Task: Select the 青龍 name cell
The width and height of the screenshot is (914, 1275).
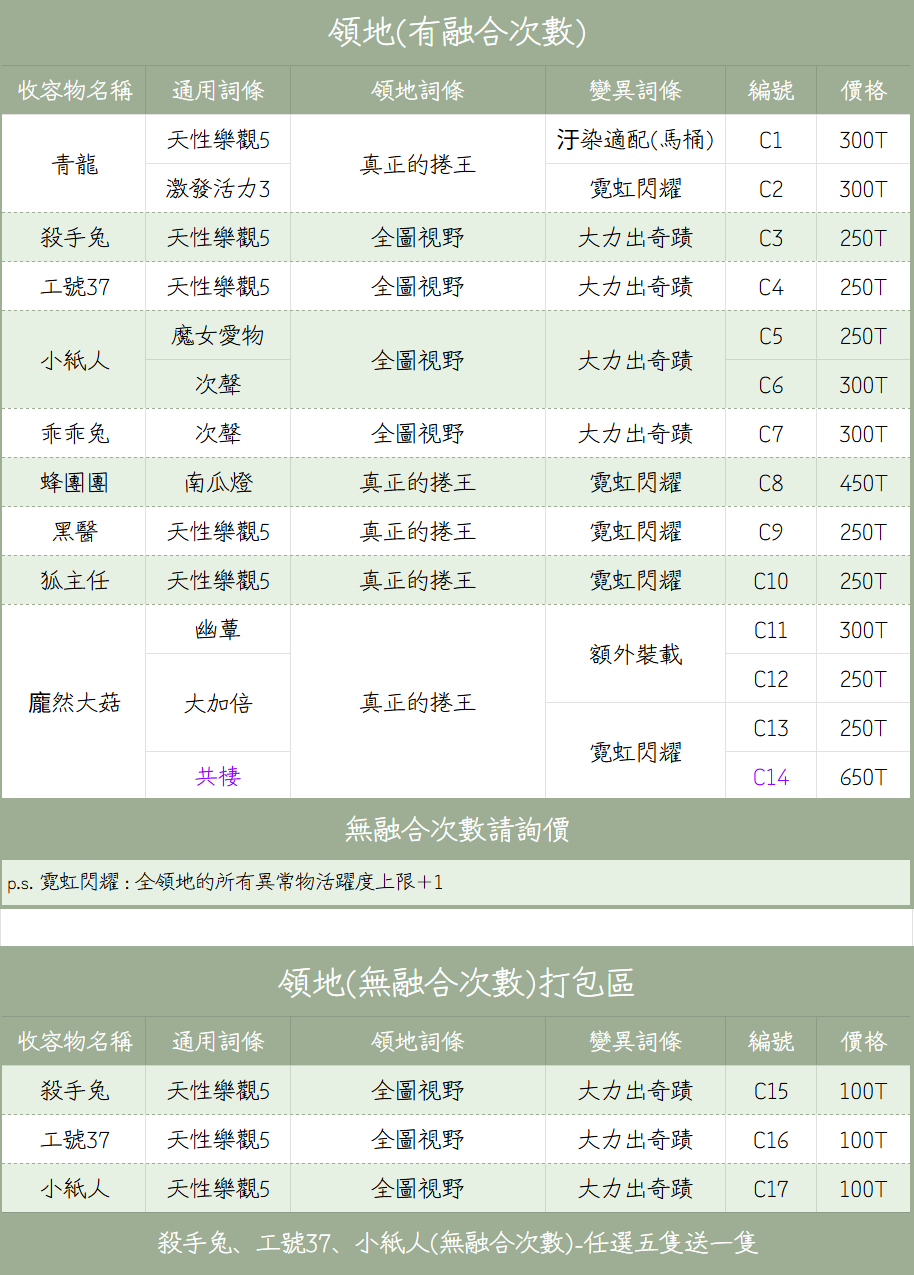Action: [x=74, y=165]
